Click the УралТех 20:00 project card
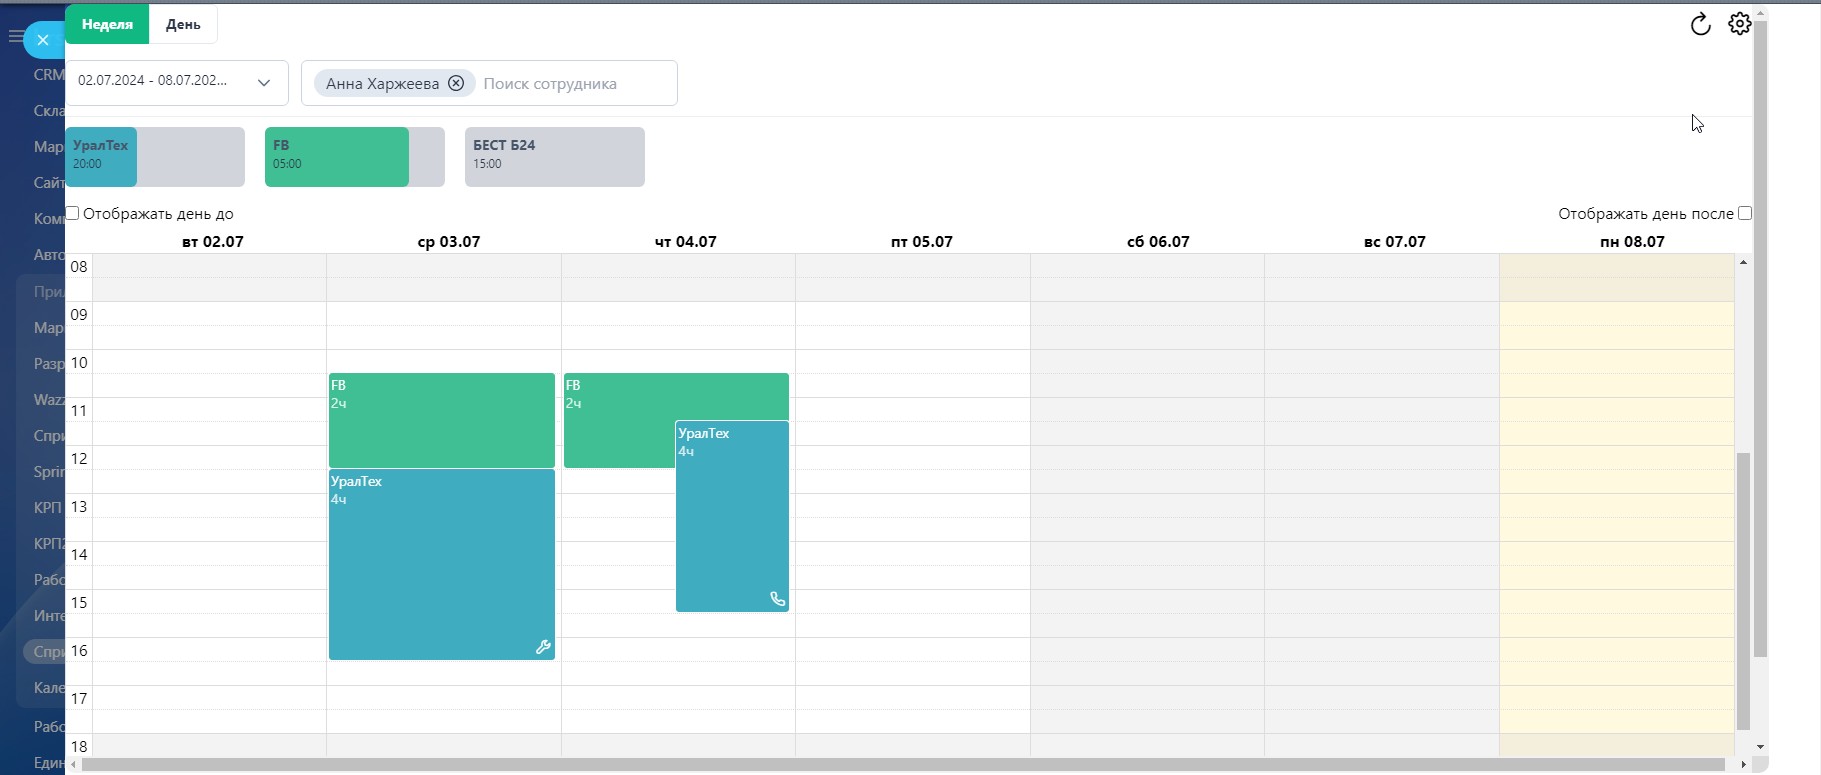The image size is (1821, 775). click(154, 156)
